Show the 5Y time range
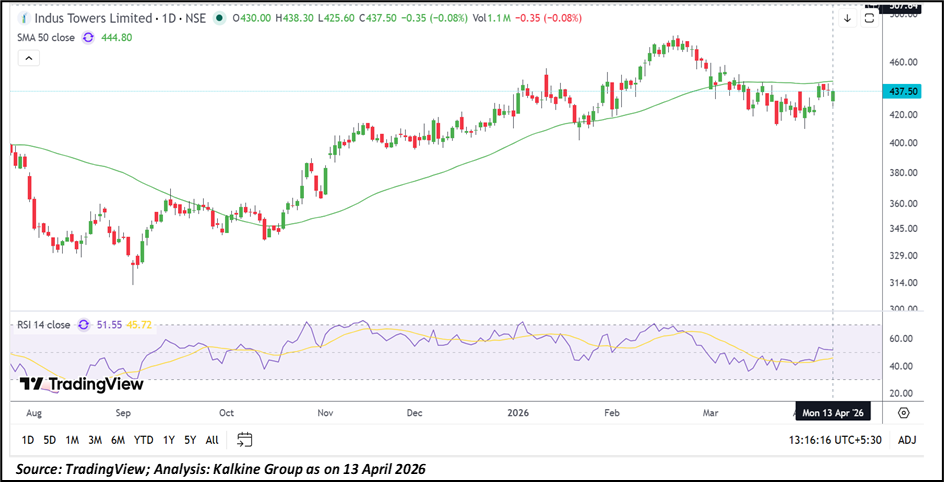This screenshot has height=482, width=944. coord(190,440)
